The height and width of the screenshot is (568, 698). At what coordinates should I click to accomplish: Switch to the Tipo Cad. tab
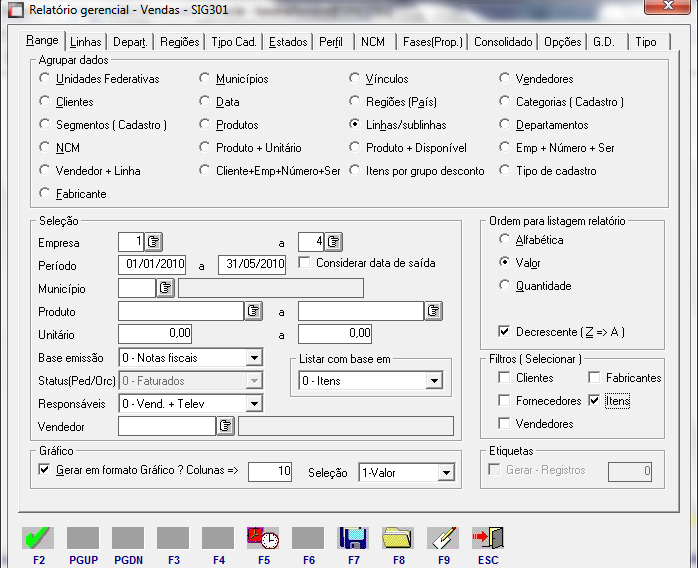point(234,42)
